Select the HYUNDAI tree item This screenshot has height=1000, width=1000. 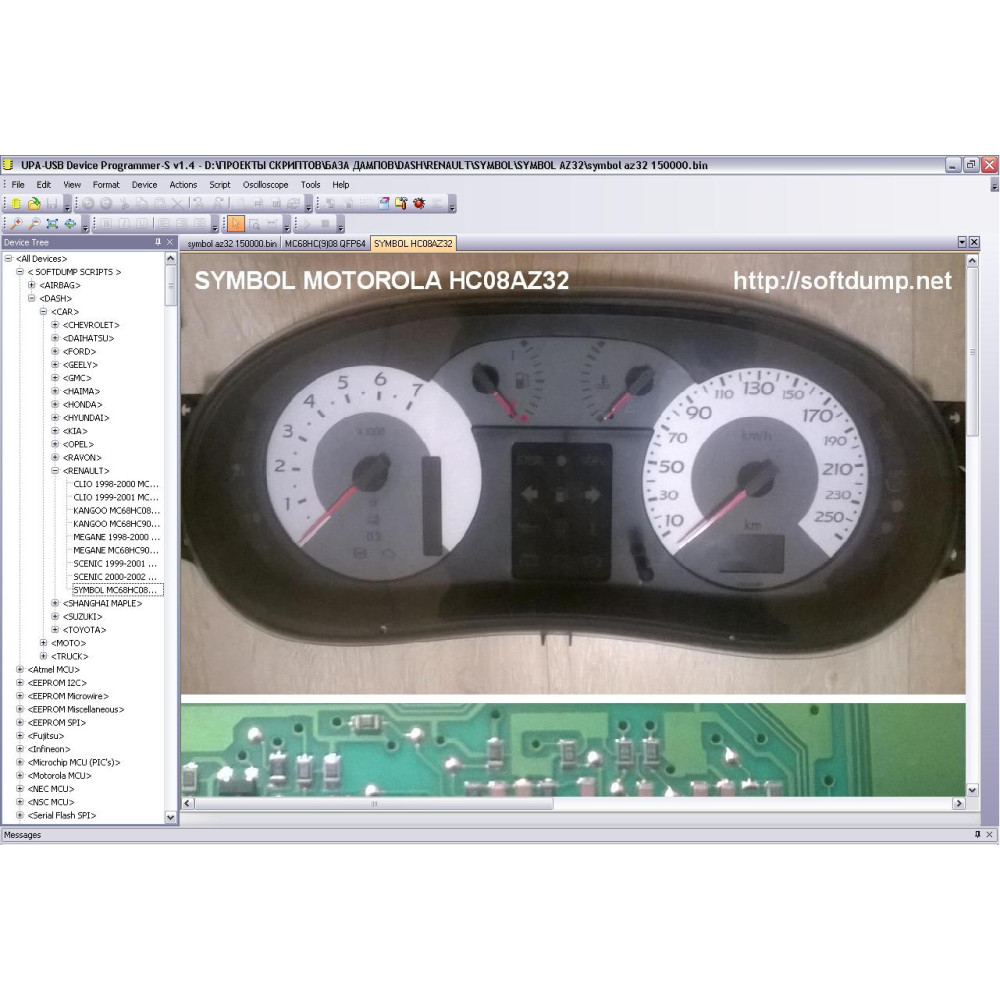click(x=86, y=418)
